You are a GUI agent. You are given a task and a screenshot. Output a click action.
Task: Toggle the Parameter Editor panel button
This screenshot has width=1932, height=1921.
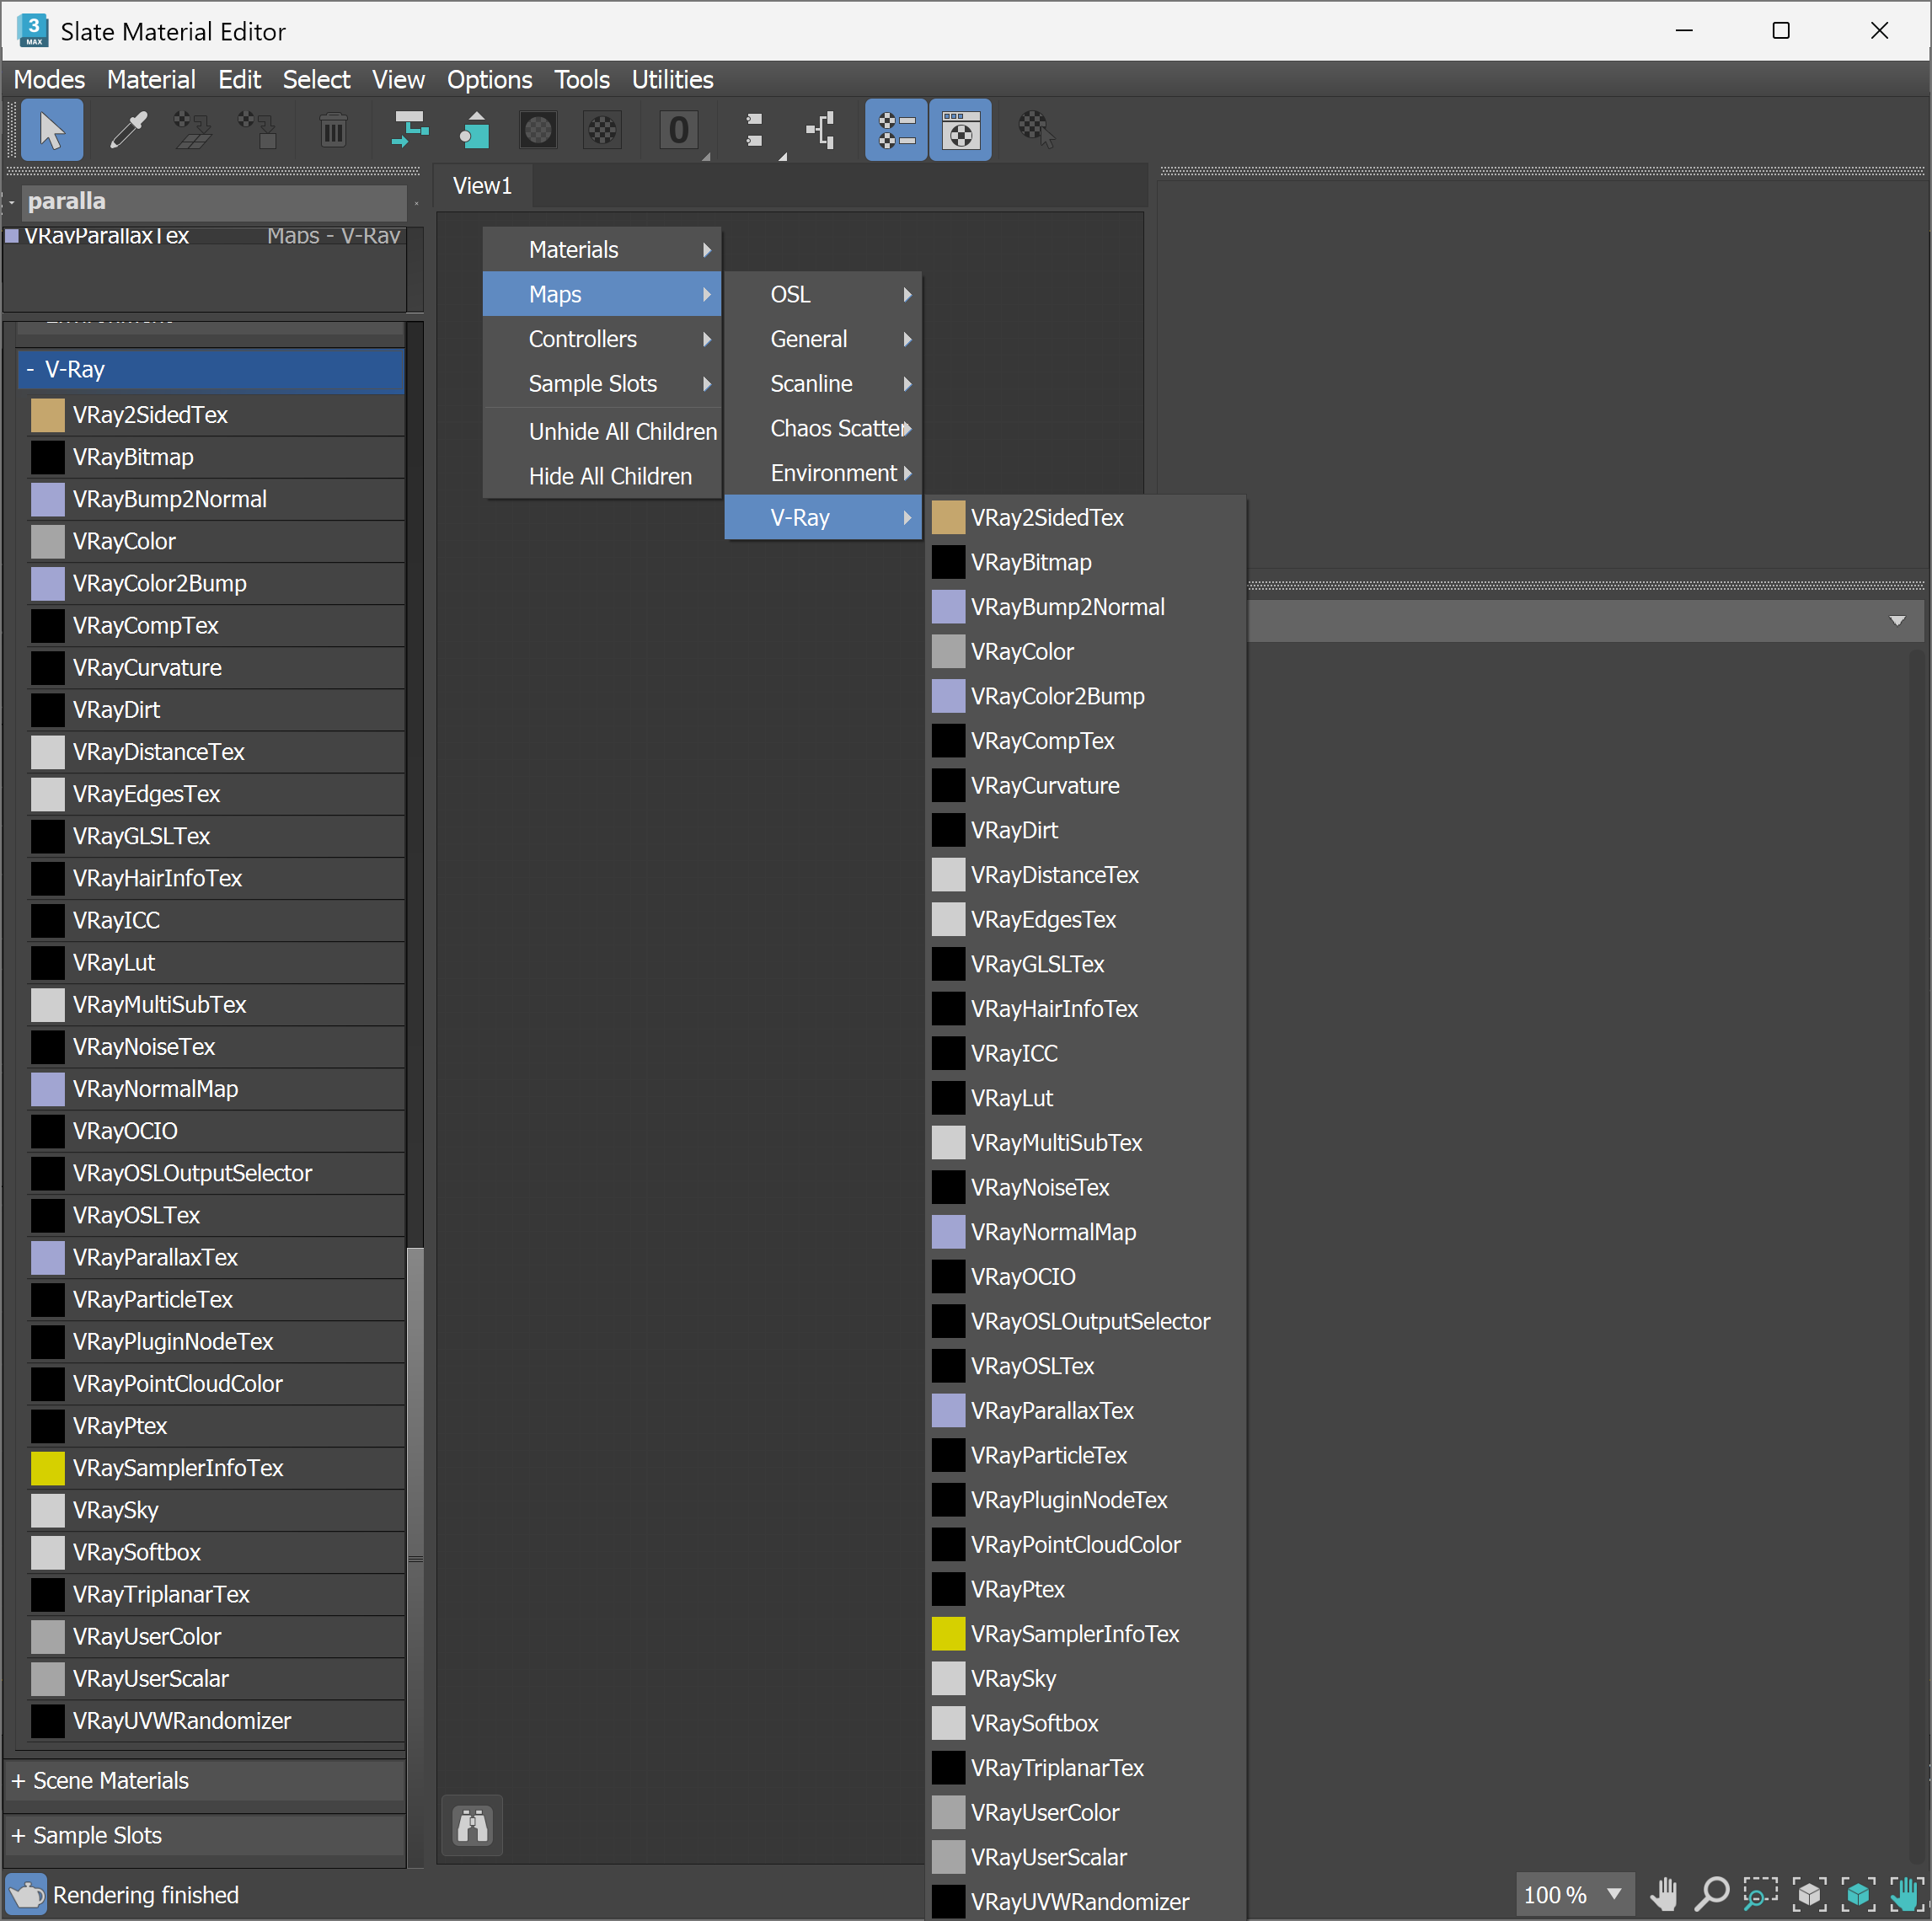pos(960,130)
